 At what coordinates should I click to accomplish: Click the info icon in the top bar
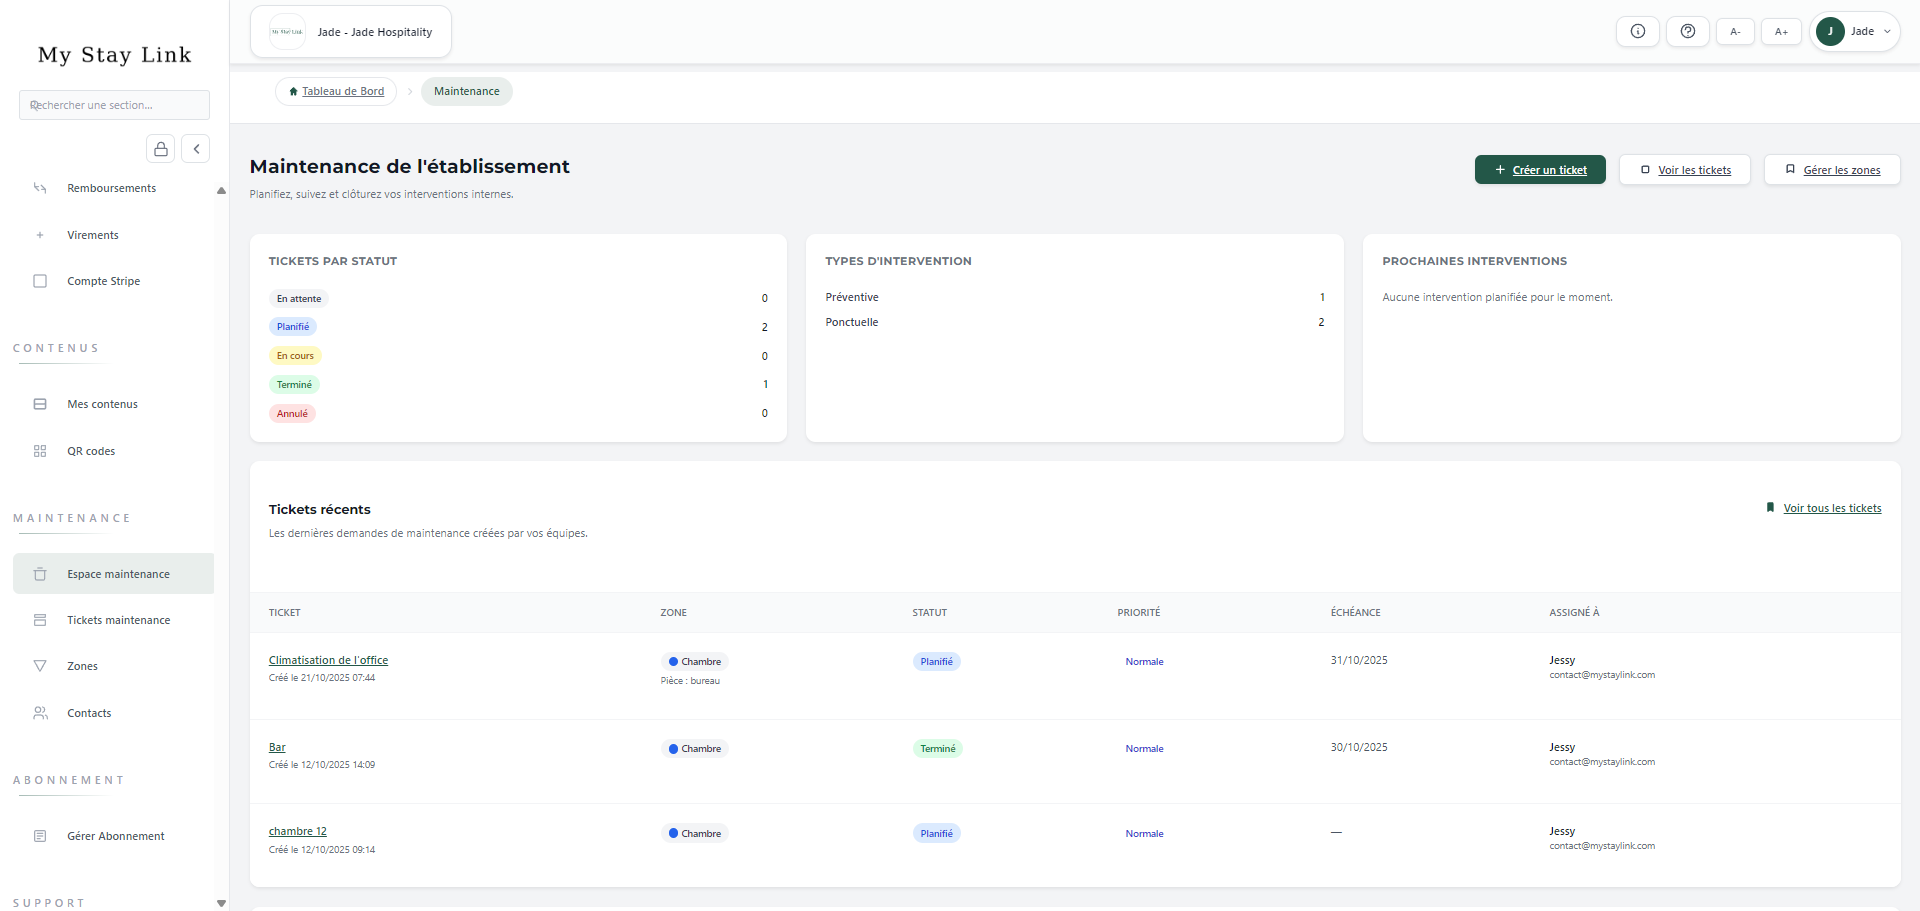click(x=1637, y=31)
